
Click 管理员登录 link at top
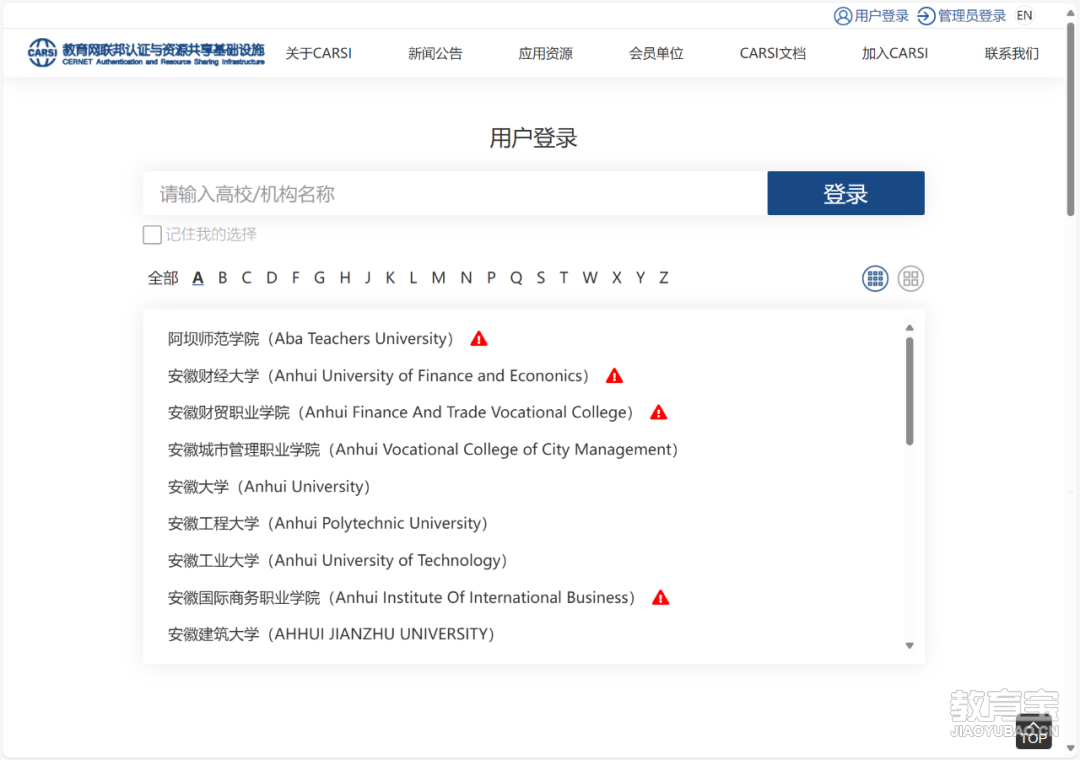972,16
